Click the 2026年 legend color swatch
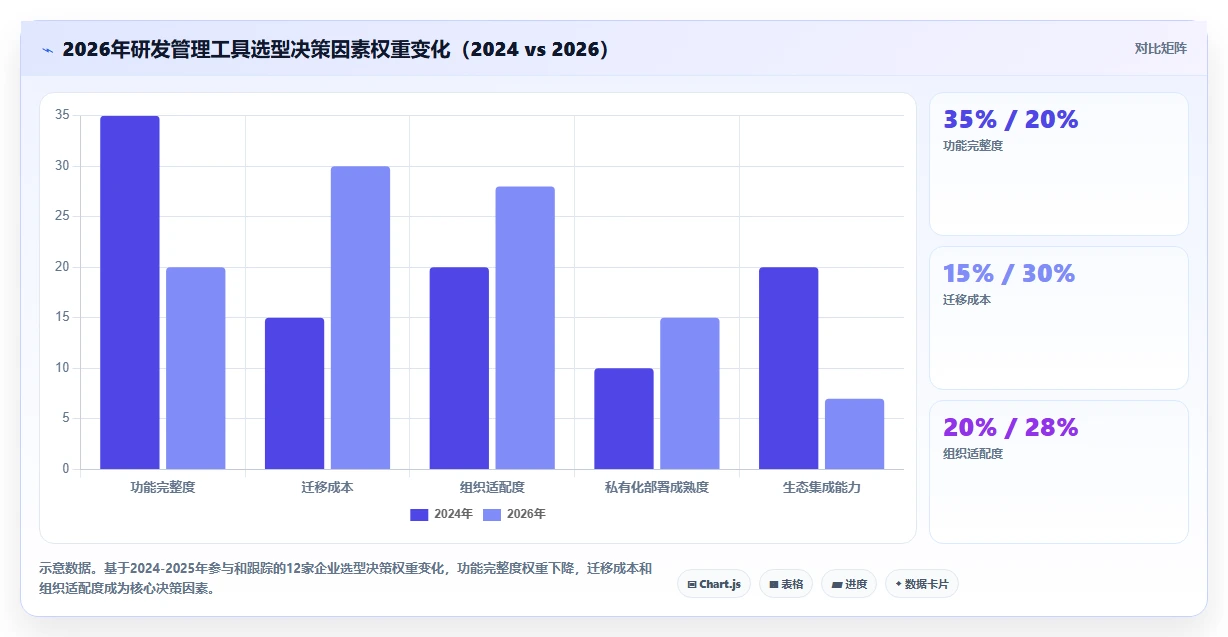Screen dimensions: 1228x637 pyautogui.click(x=492, y=514)
